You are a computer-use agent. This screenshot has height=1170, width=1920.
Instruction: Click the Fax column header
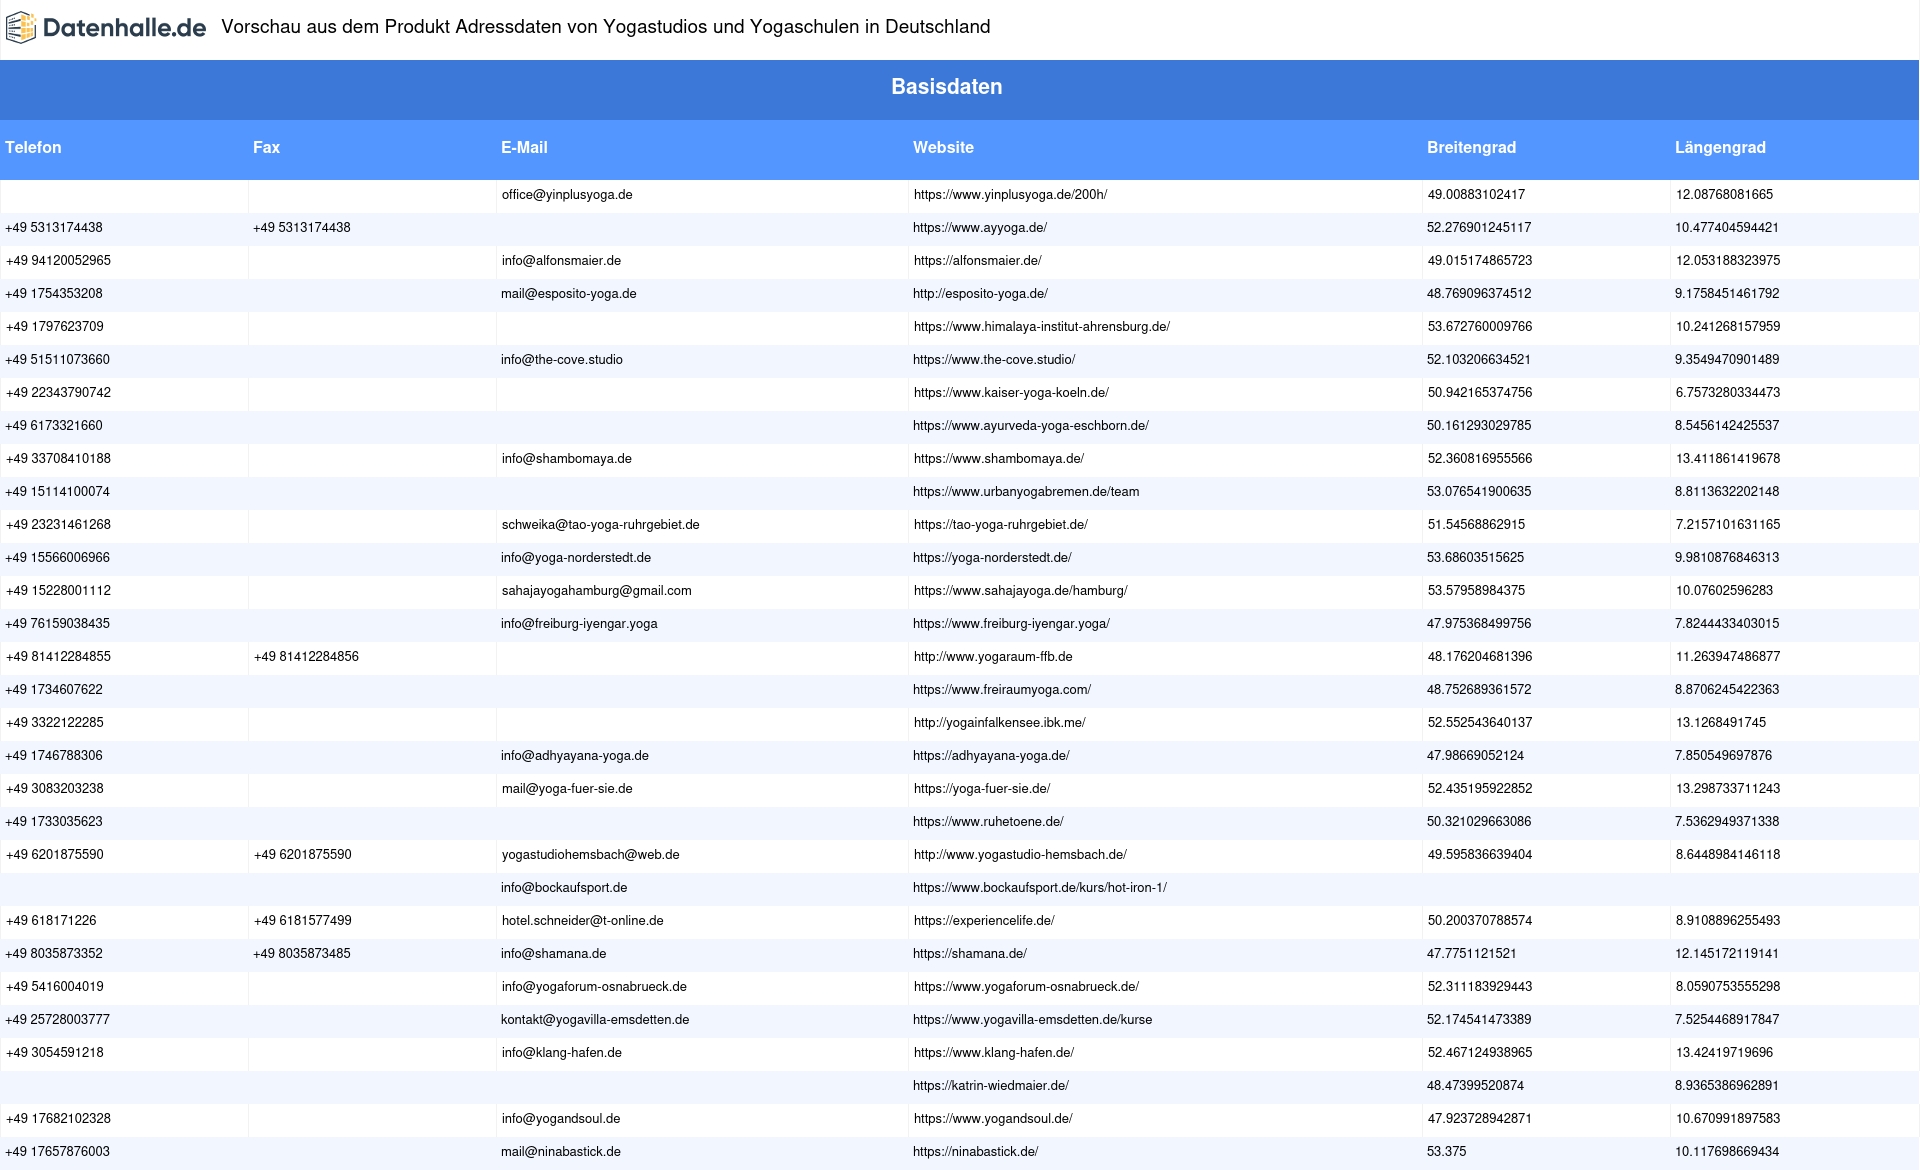coord(266,147)
